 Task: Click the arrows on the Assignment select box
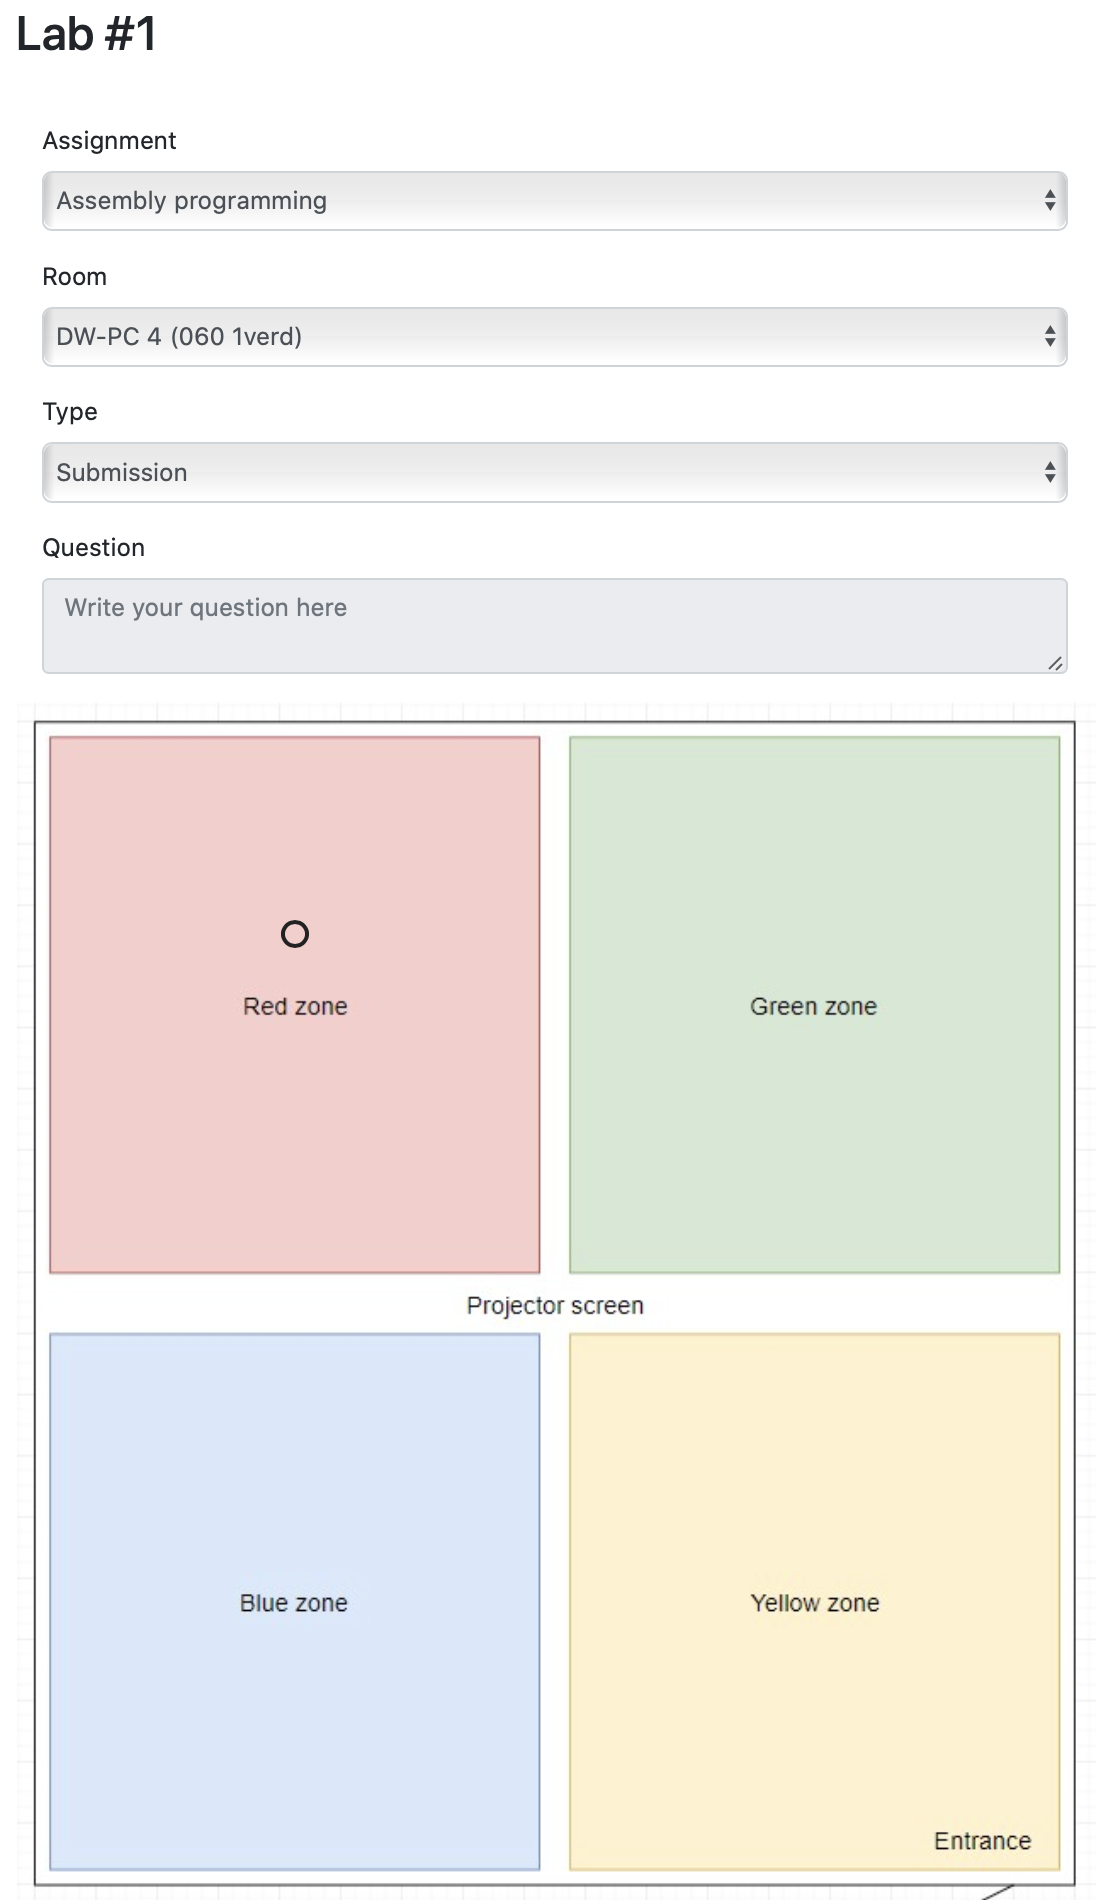[1050, 201]
